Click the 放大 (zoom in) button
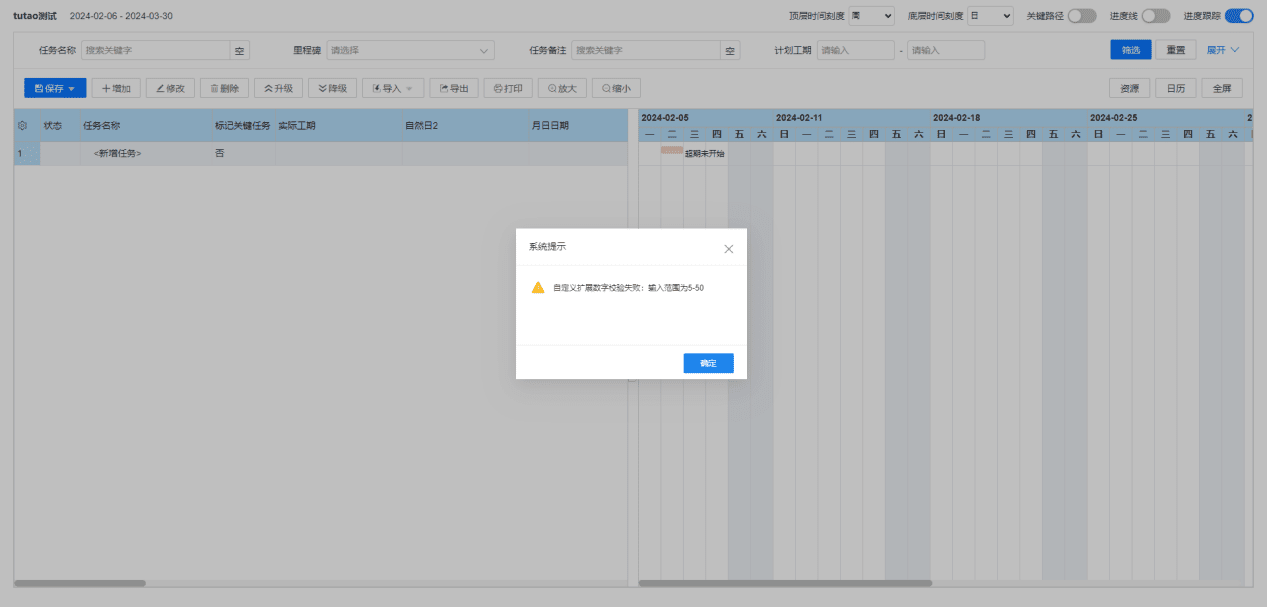 click(x=562, y=88)
